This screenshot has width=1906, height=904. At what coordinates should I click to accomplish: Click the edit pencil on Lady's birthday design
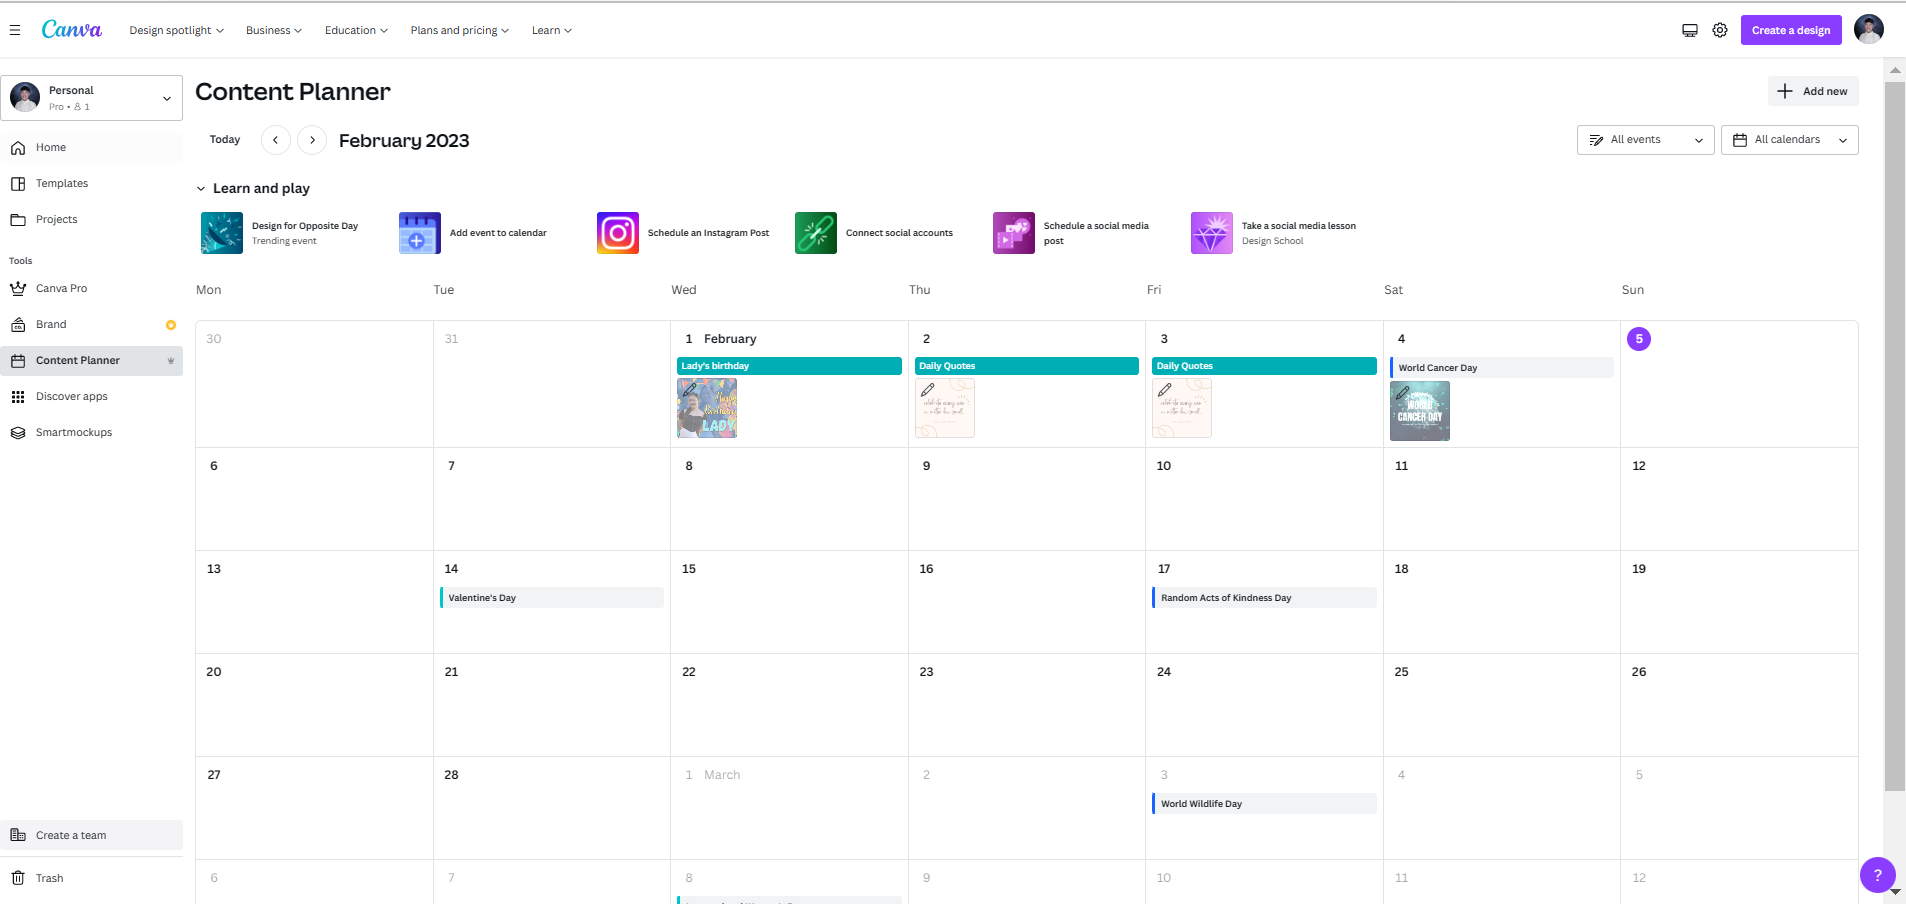(x=690, y=390)
